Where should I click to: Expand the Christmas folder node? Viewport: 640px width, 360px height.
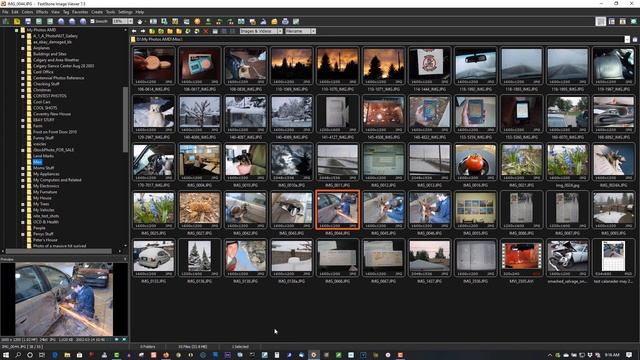(x=23, y=90)
